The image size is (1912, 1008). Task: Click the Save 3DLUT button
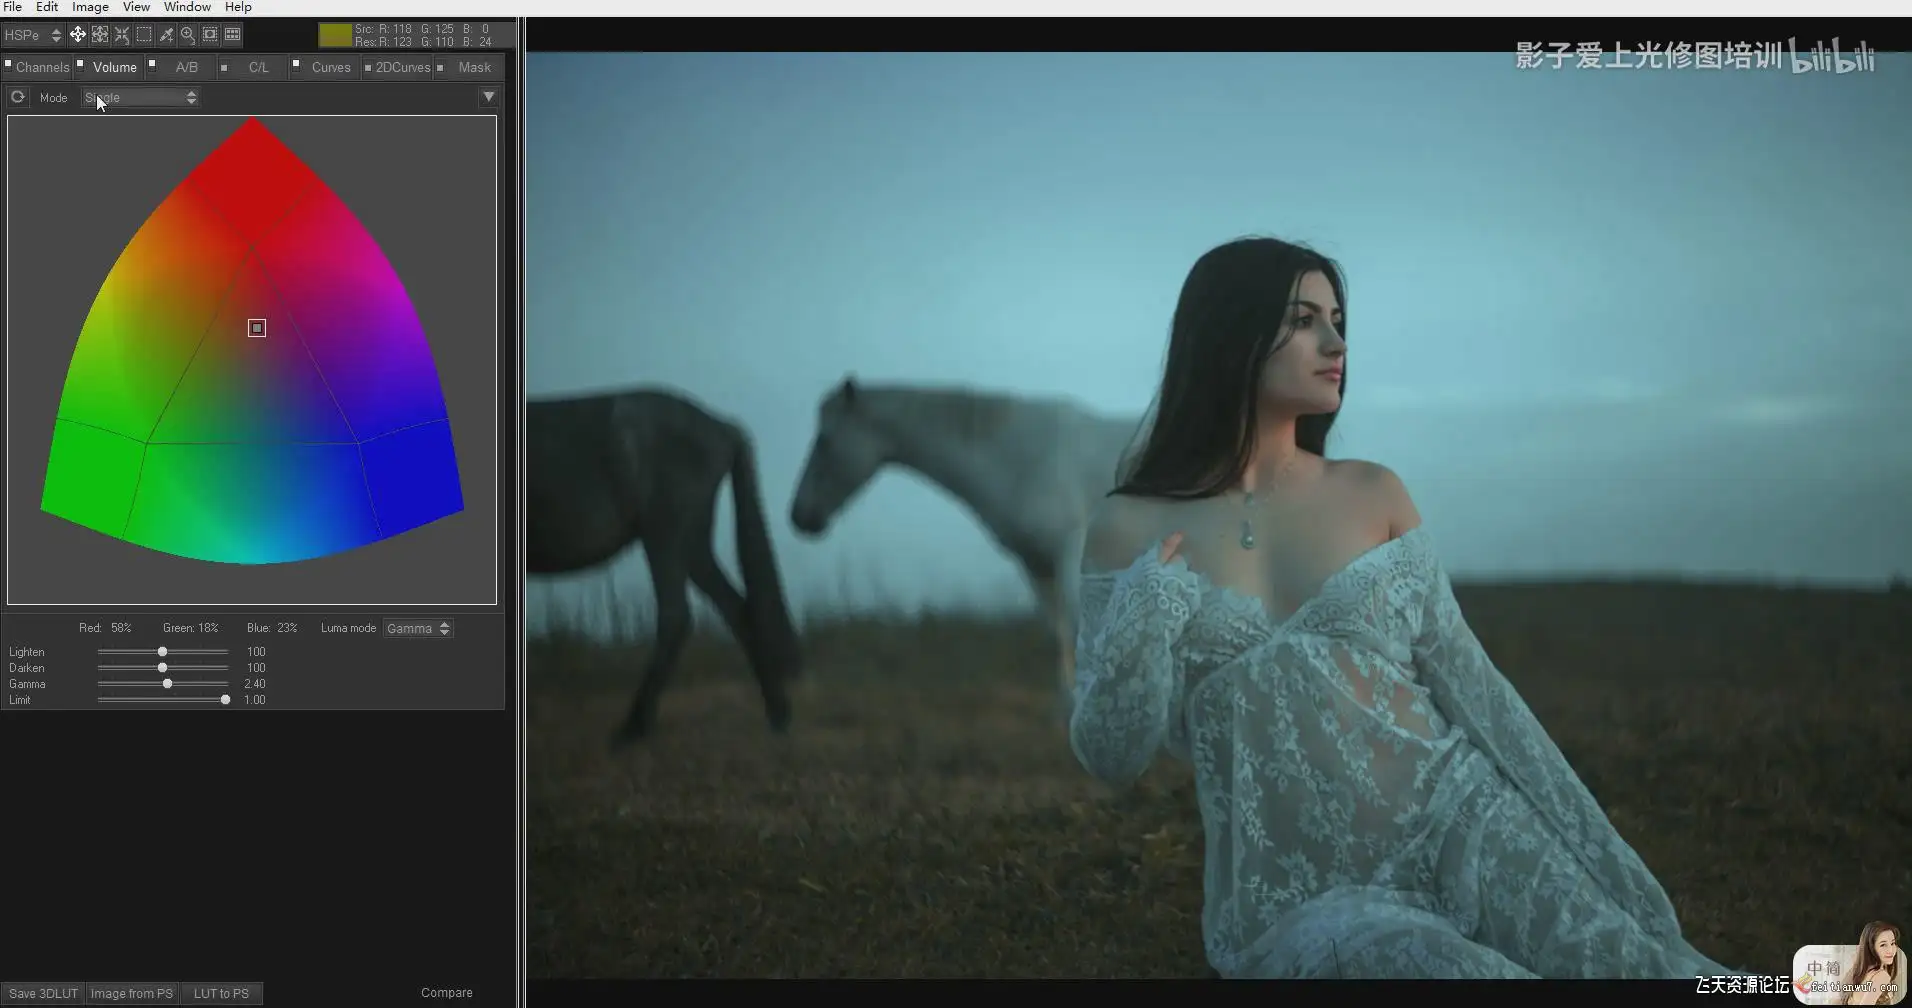tap(43, 993)
